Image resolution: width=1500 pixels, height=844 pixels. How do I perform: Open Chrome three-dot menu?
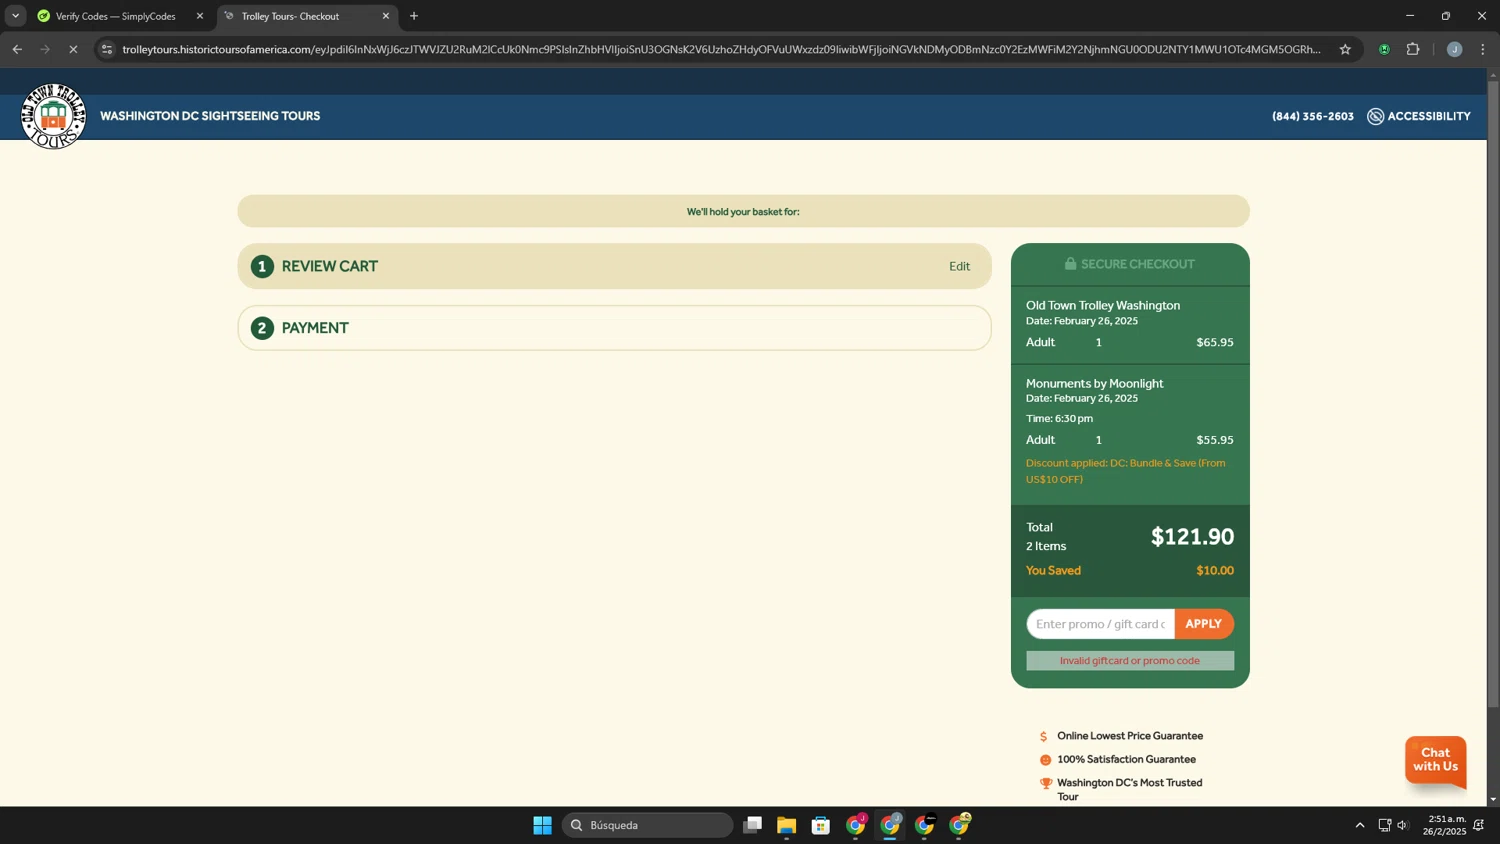(1483, 49)
